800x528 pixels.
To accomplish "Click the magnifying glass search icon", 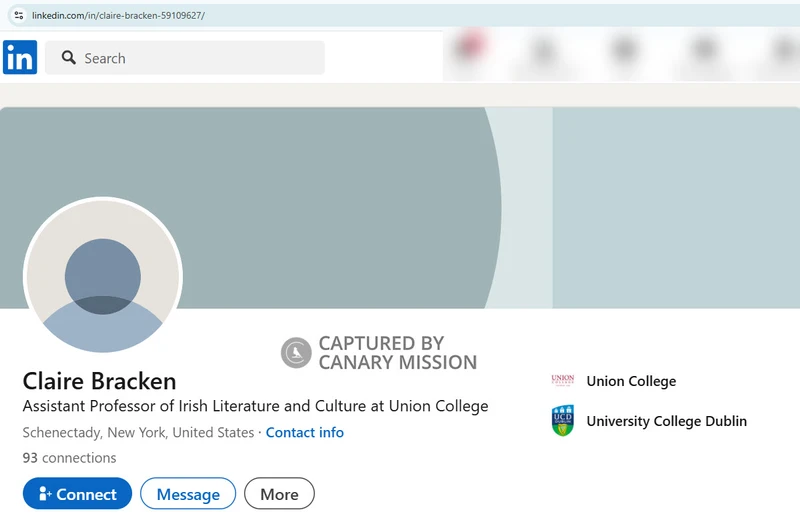I will tap(69, 58).
